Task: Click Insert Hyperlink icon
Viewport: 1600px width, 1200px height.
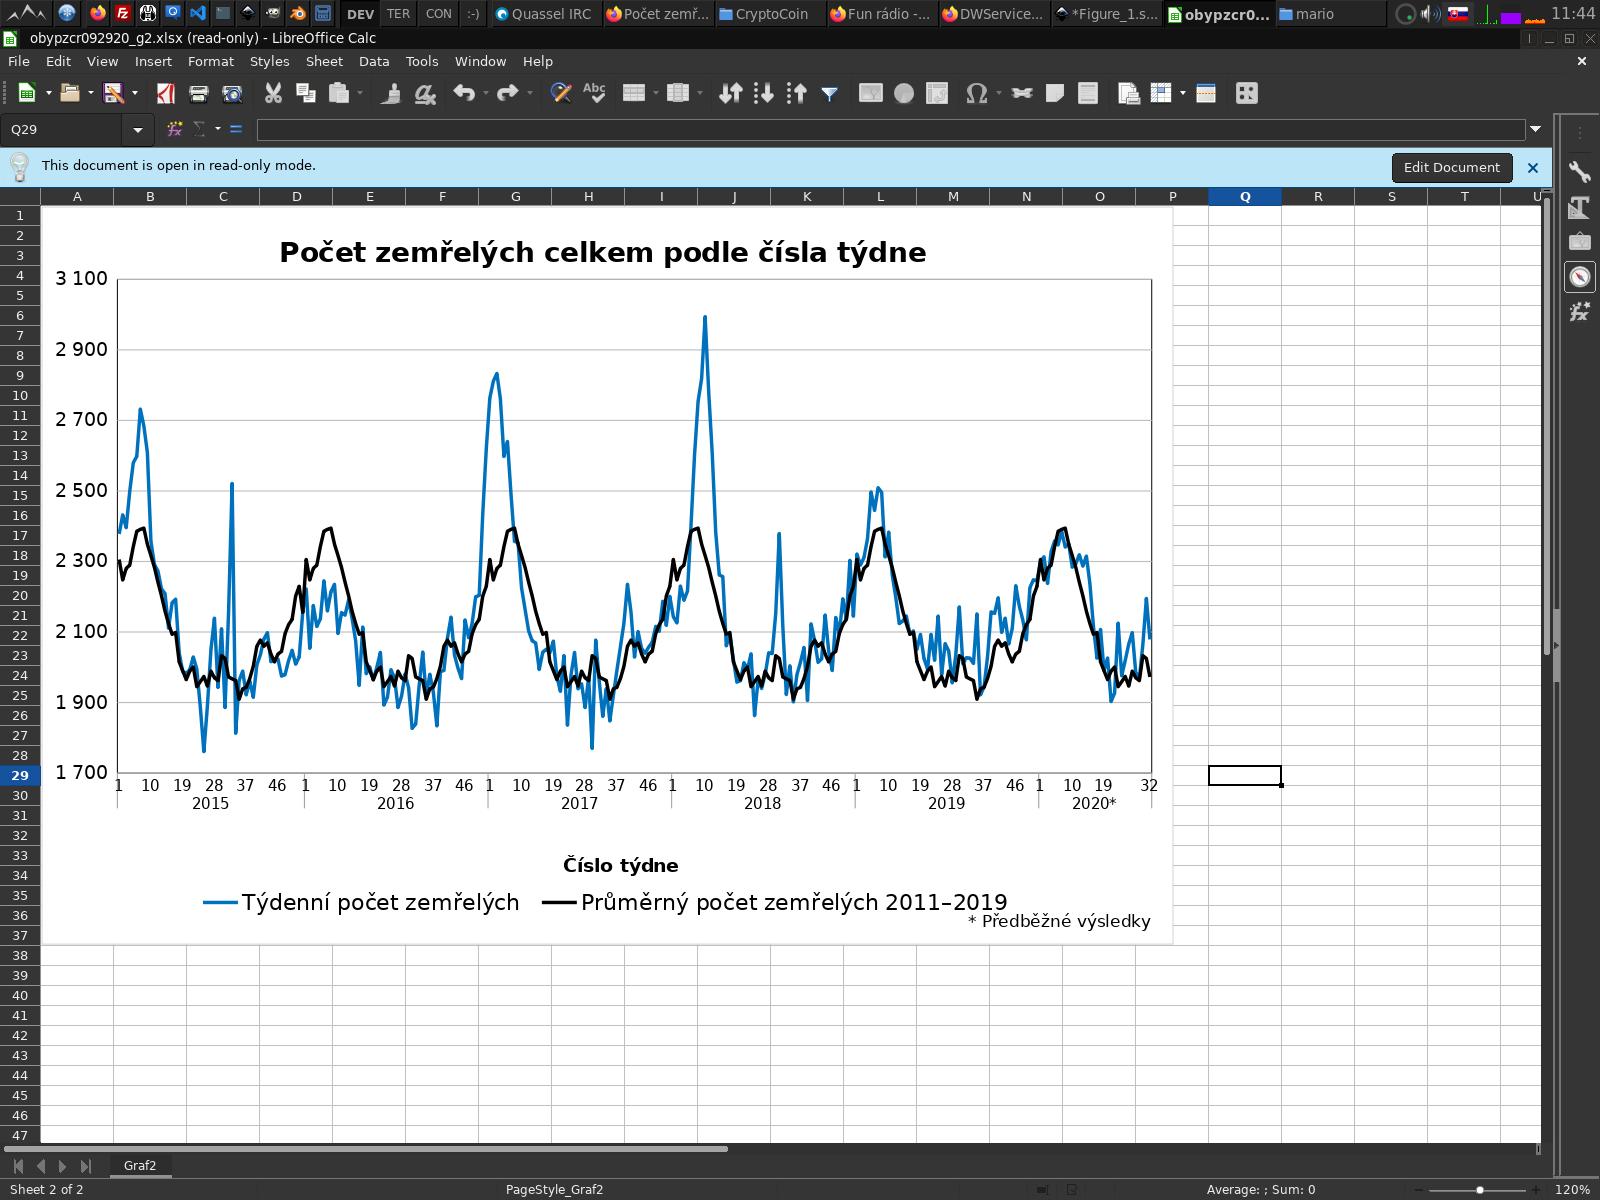Action: [1021, 93]
